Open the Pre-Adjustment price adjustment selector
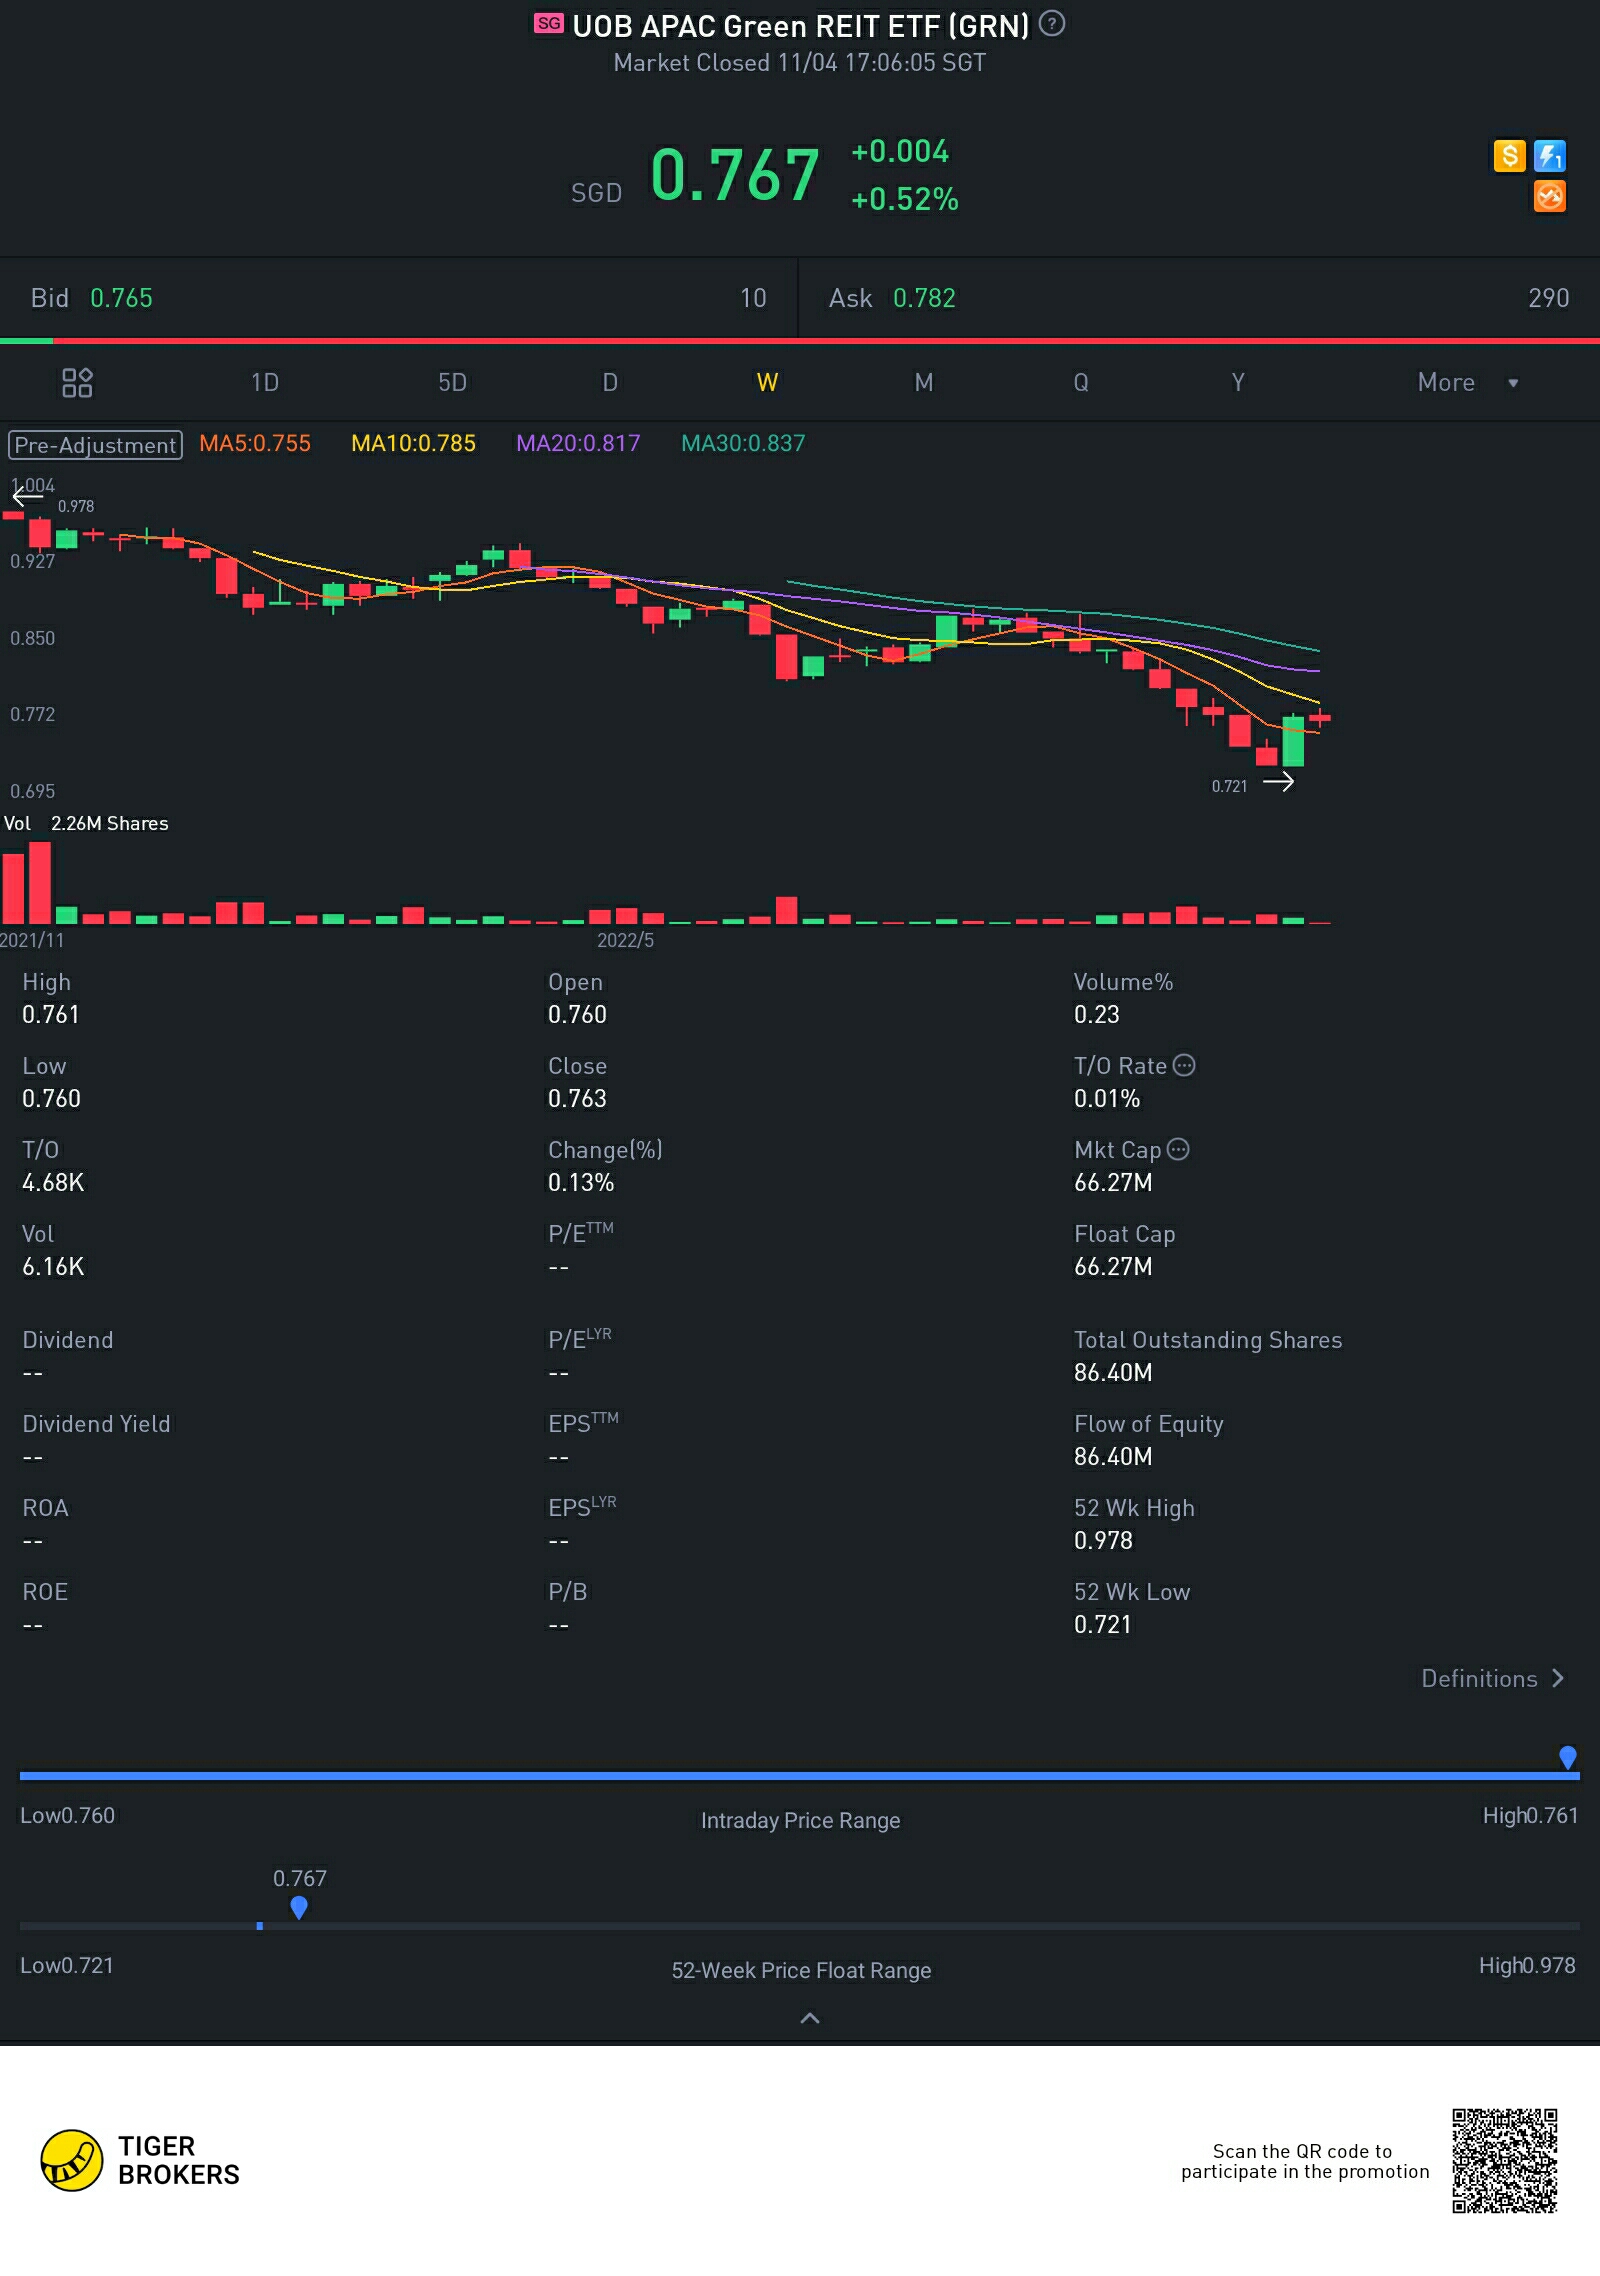The width and height of the screenshot is (1600, 2276). (x=95, y=445)
